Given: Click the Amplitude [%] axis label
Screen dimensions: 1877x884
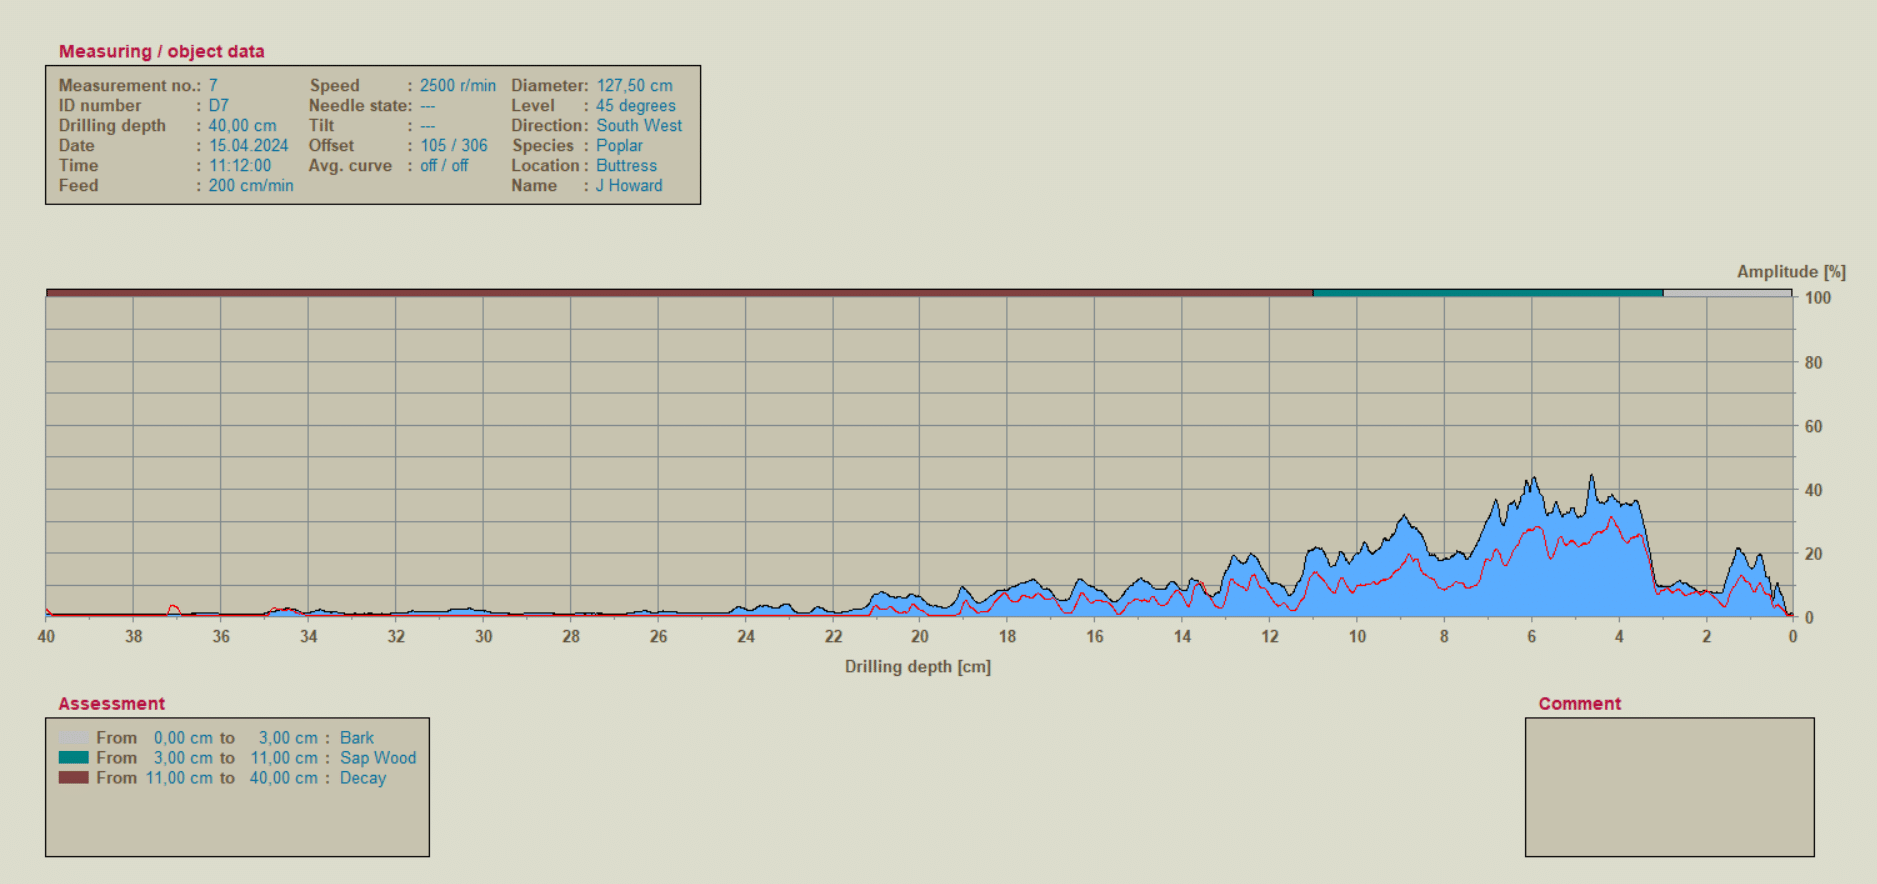Looking at the screenshot, I should (1790, 272).
